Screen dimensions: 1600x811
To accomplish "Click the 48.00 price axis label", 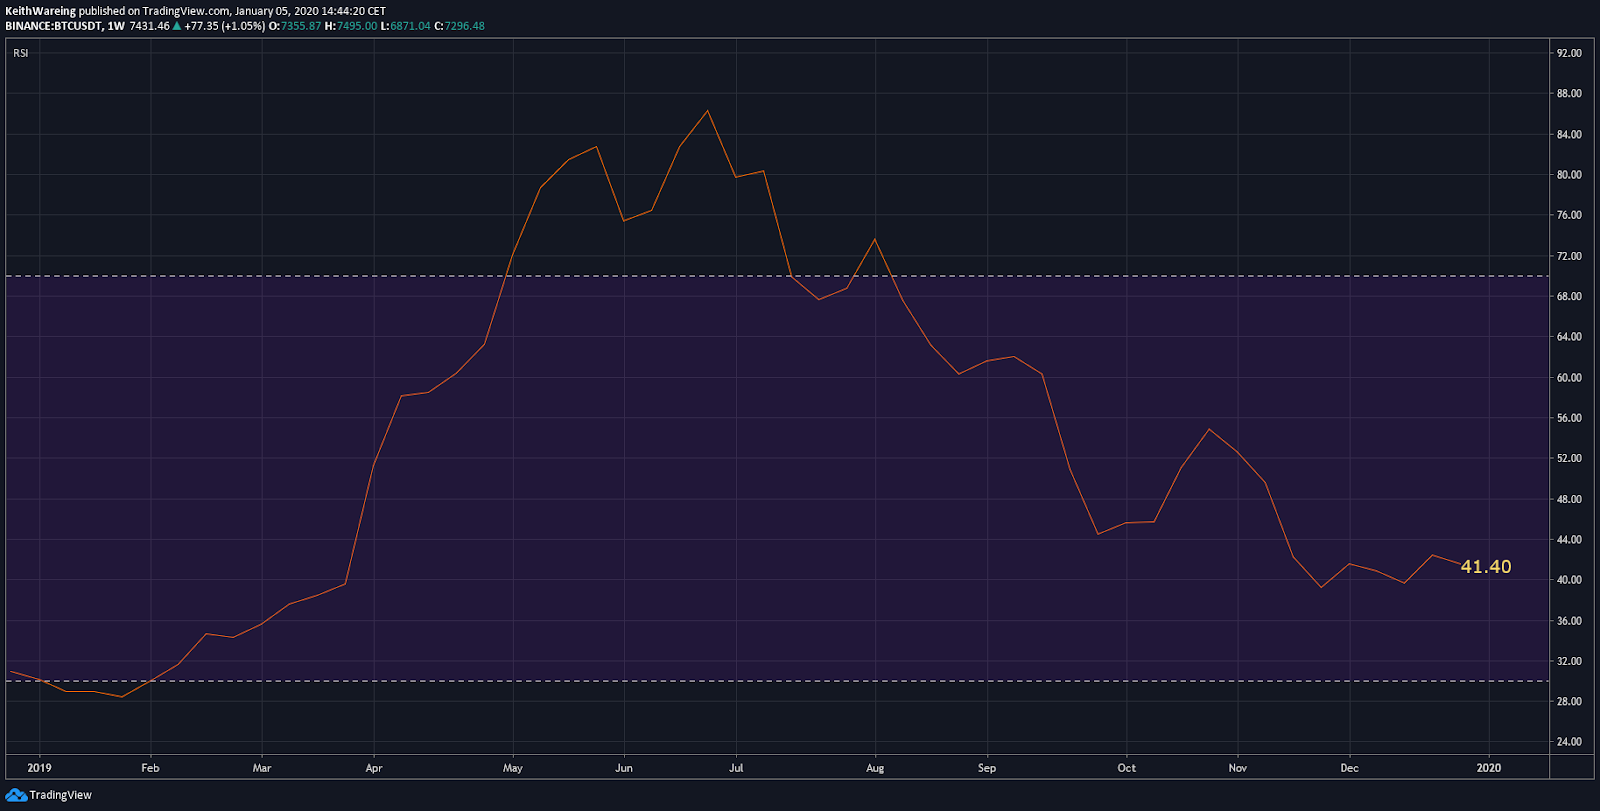I will tap(1569, 499).
